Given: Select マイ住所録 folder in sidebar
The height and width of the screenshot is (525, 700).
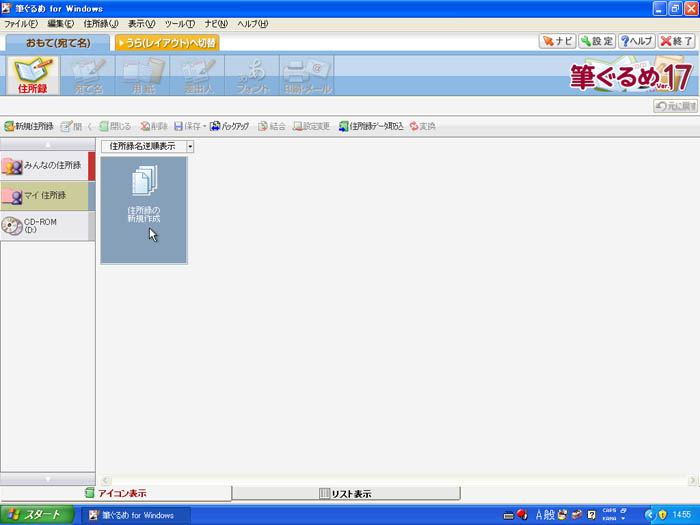Looking at the screenshot, I should (x=46, y=195).
